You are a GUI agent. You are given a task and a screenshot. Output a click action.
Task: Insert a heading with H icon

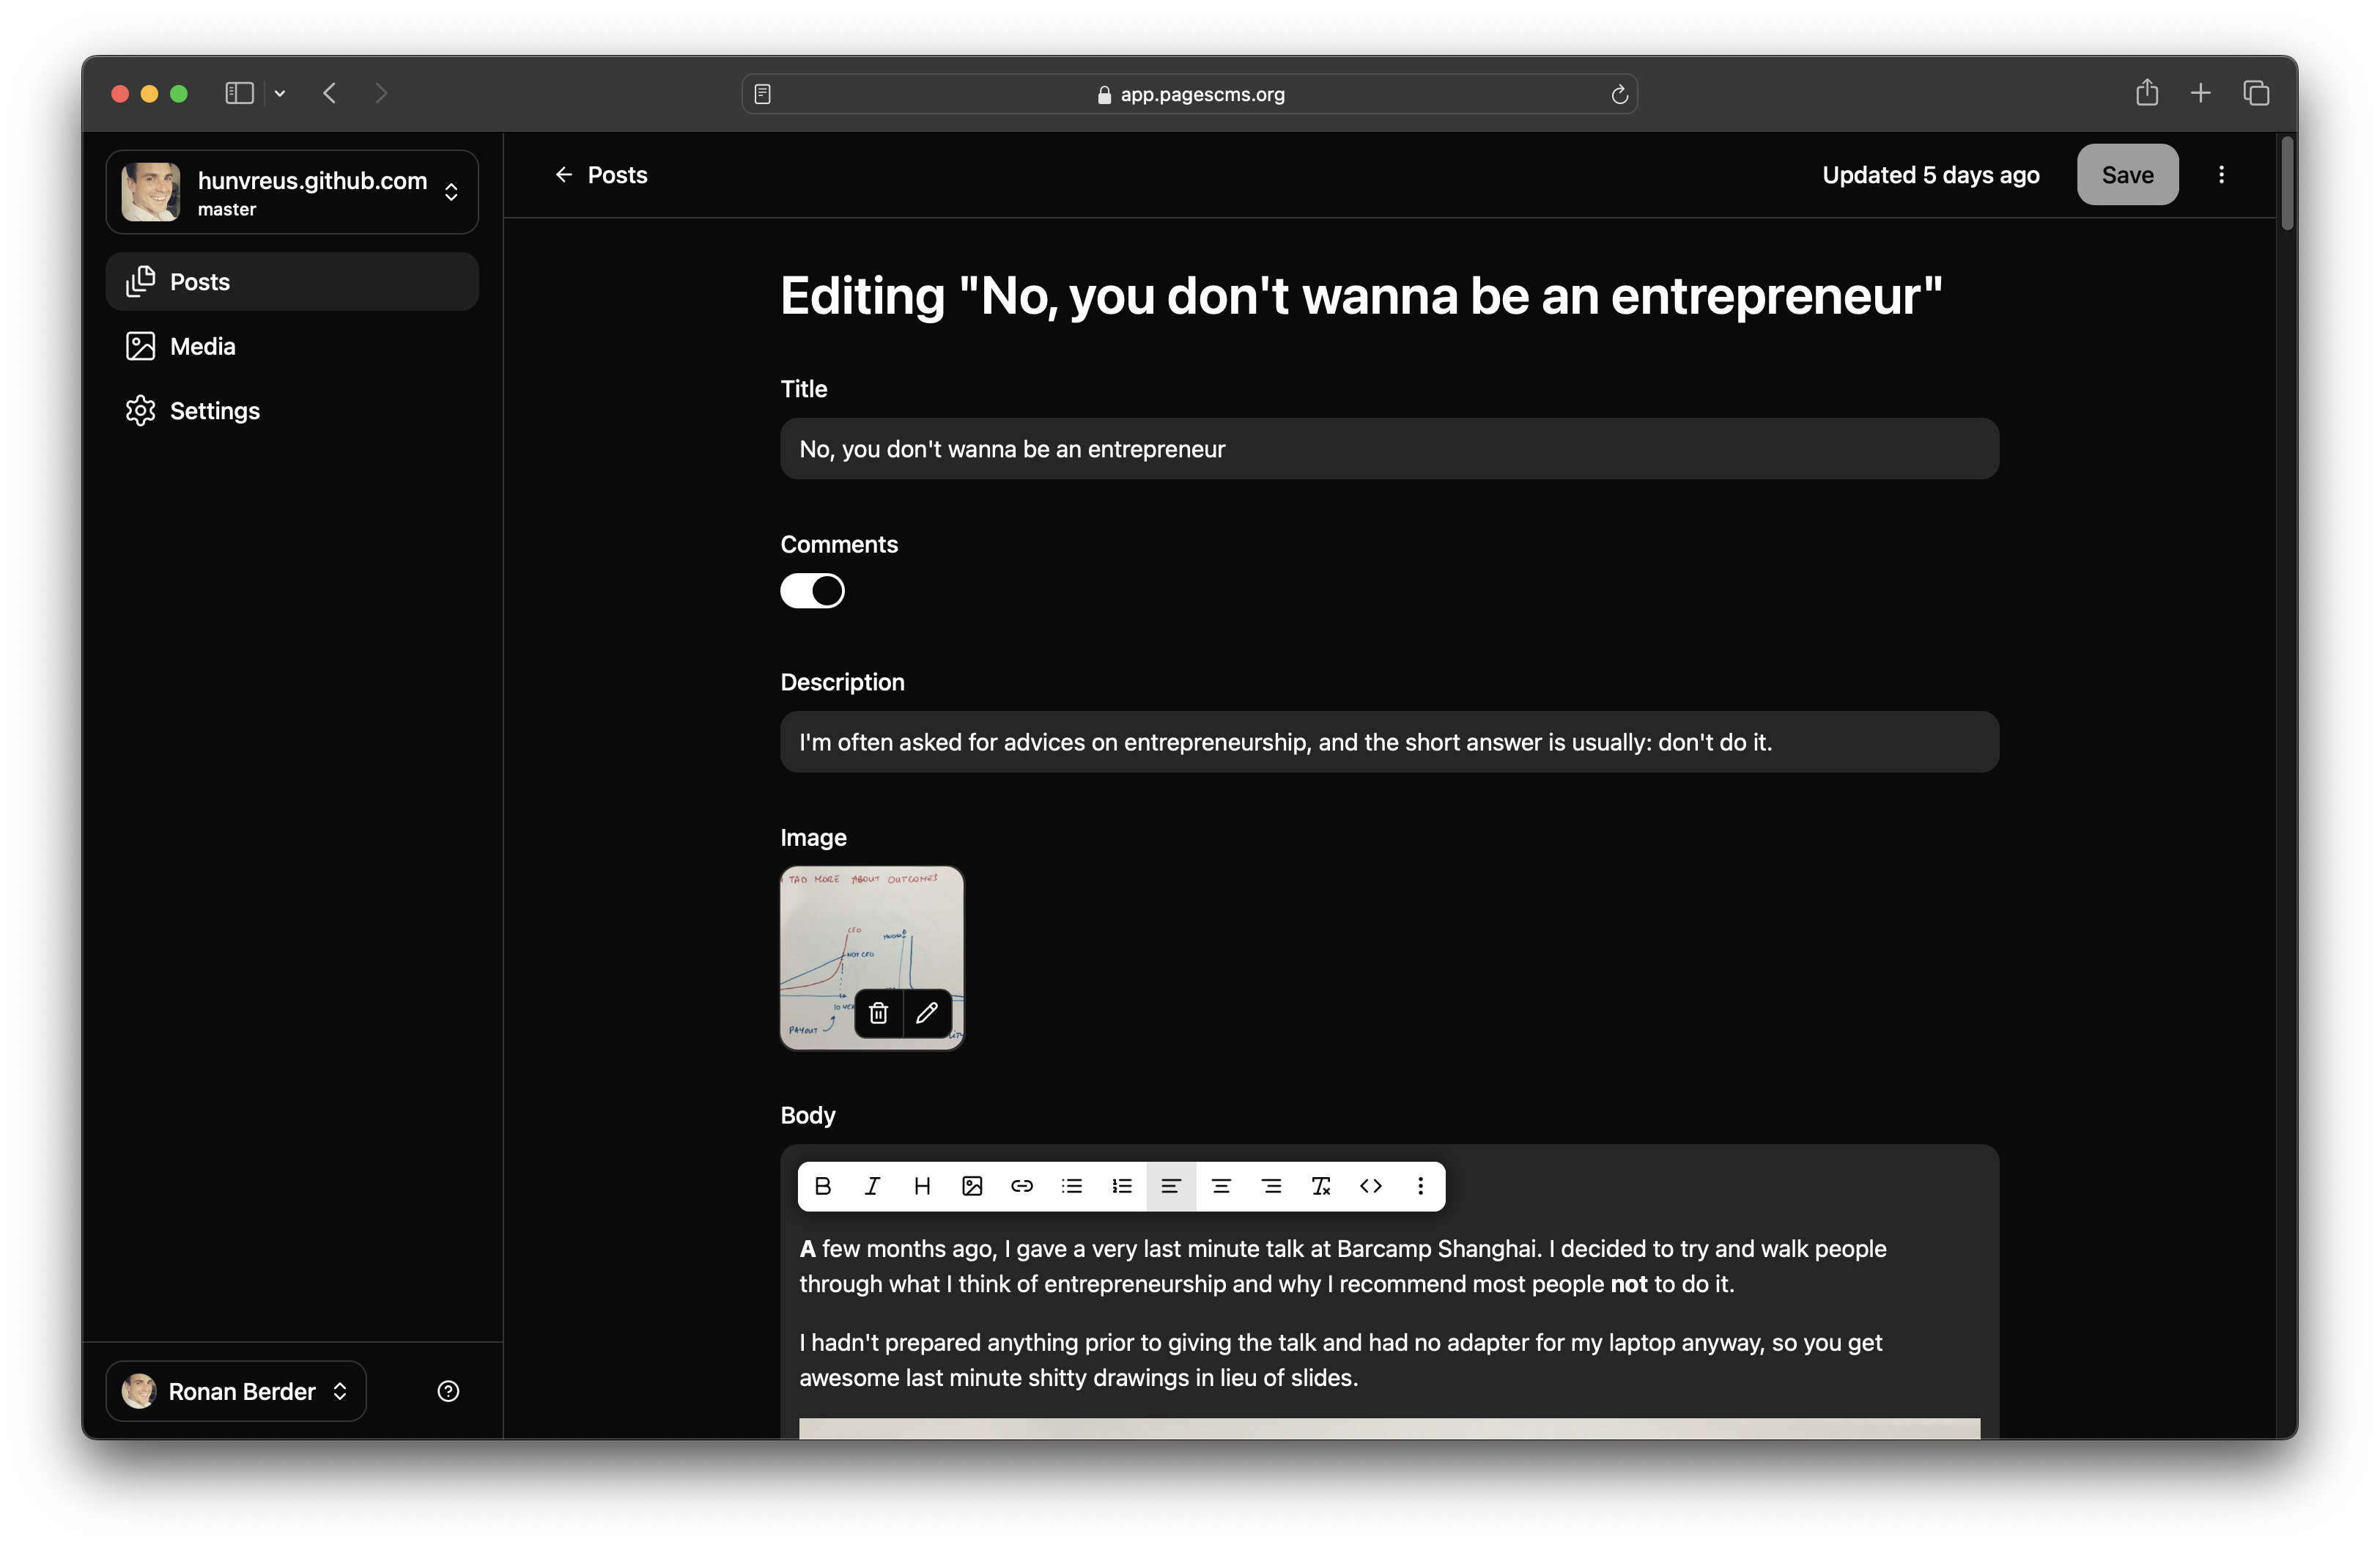[x=922, y=1186]
